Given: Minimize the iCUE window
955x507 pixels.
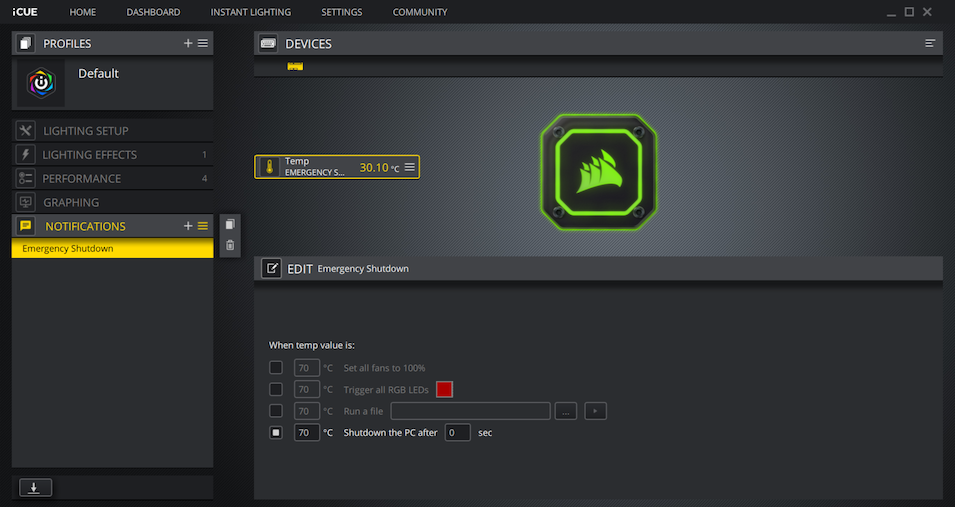Looking at the screenshot, I should [x=891, y=13].
